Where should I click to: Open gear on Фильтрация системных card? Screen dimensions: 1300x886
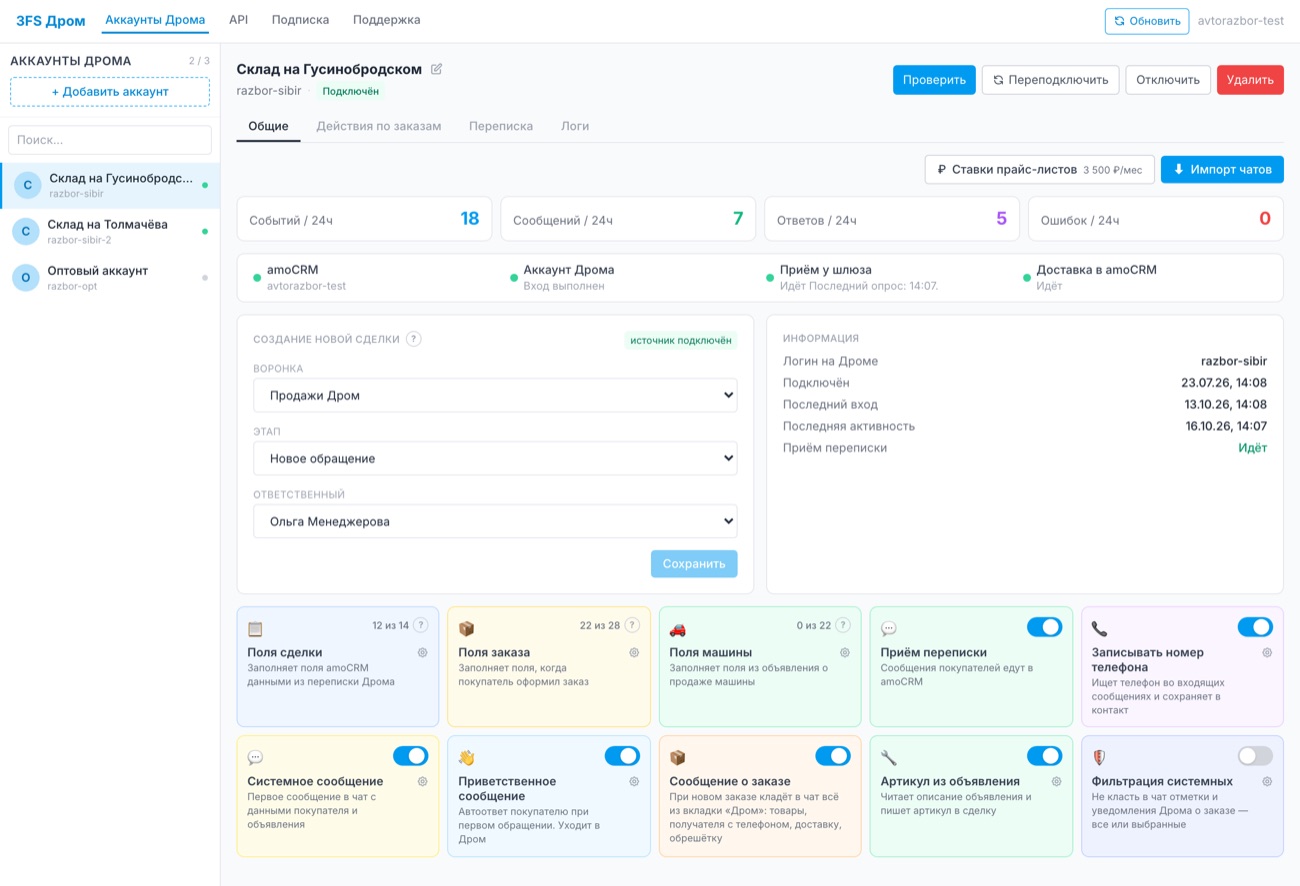pos(1267,781)
